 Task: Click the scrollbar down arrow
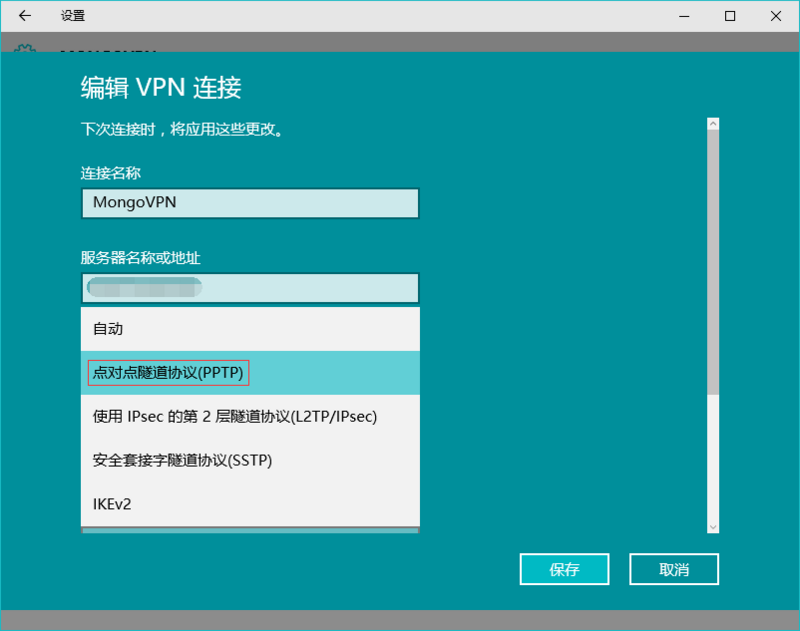point(712,525)
